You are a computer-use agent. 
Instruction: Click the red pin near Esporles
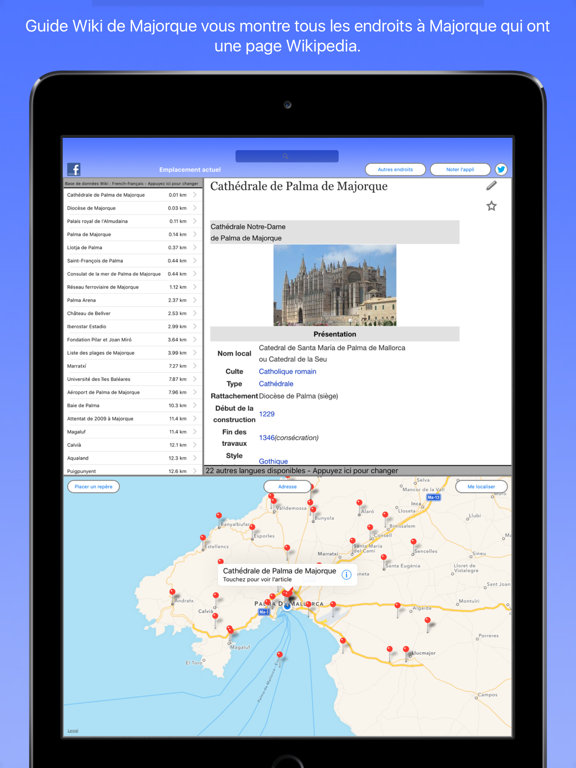click(x=252, y=529)
